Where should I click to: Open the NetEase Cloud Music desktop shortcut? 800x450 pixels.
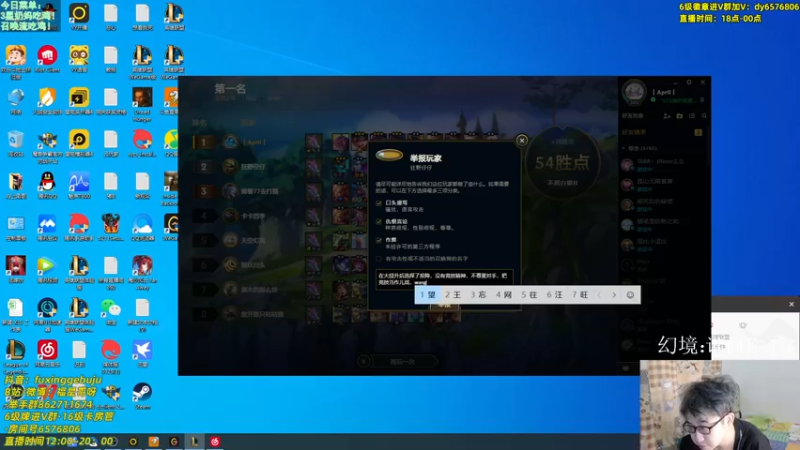[x=47, y=354]
